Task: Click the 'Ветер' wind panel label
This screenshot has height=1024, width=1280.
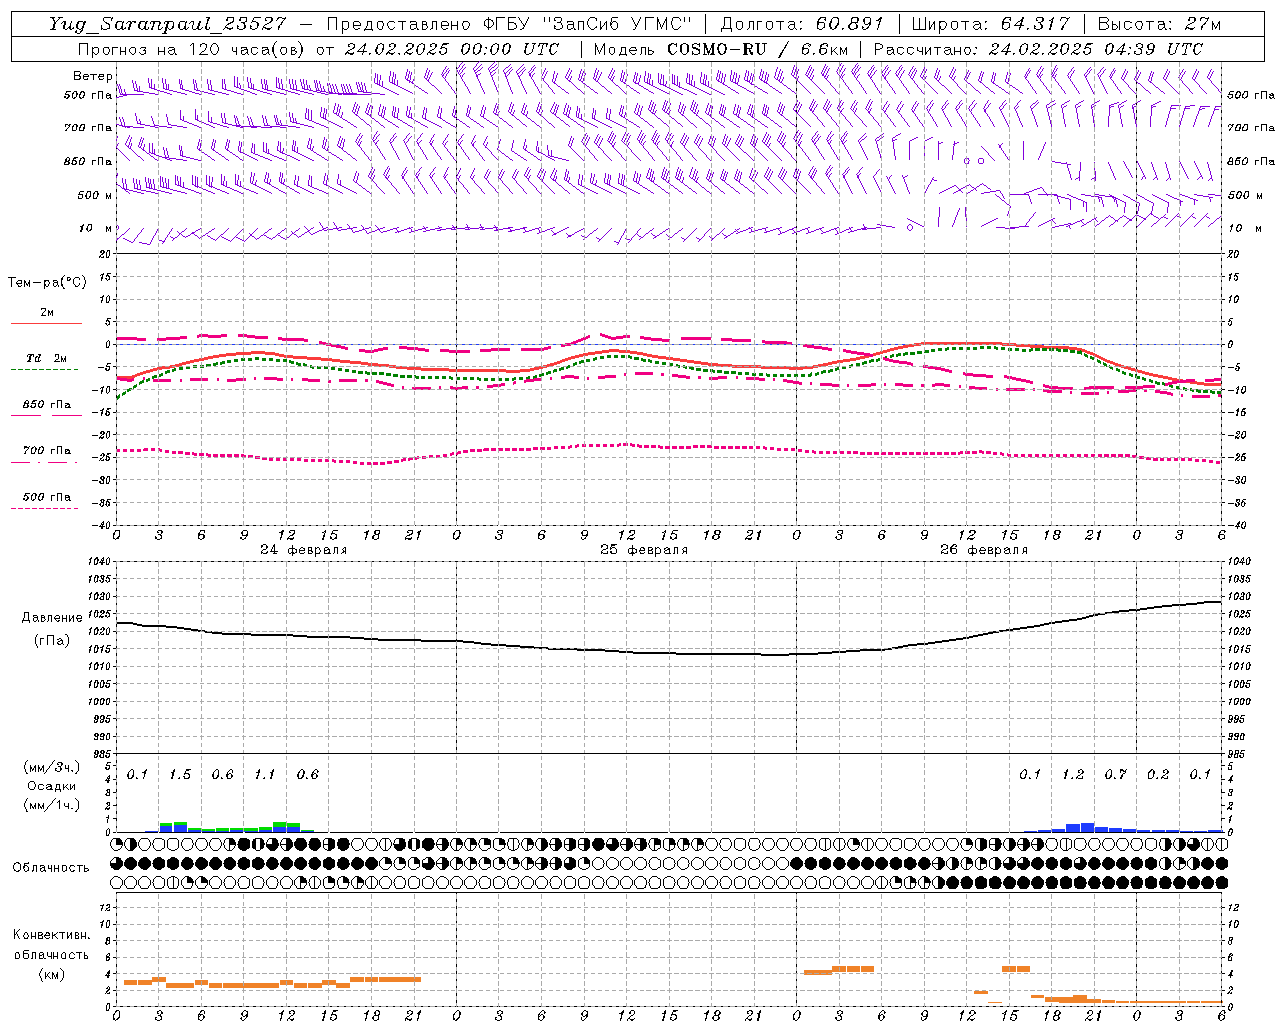Action: tap(93, 76)
